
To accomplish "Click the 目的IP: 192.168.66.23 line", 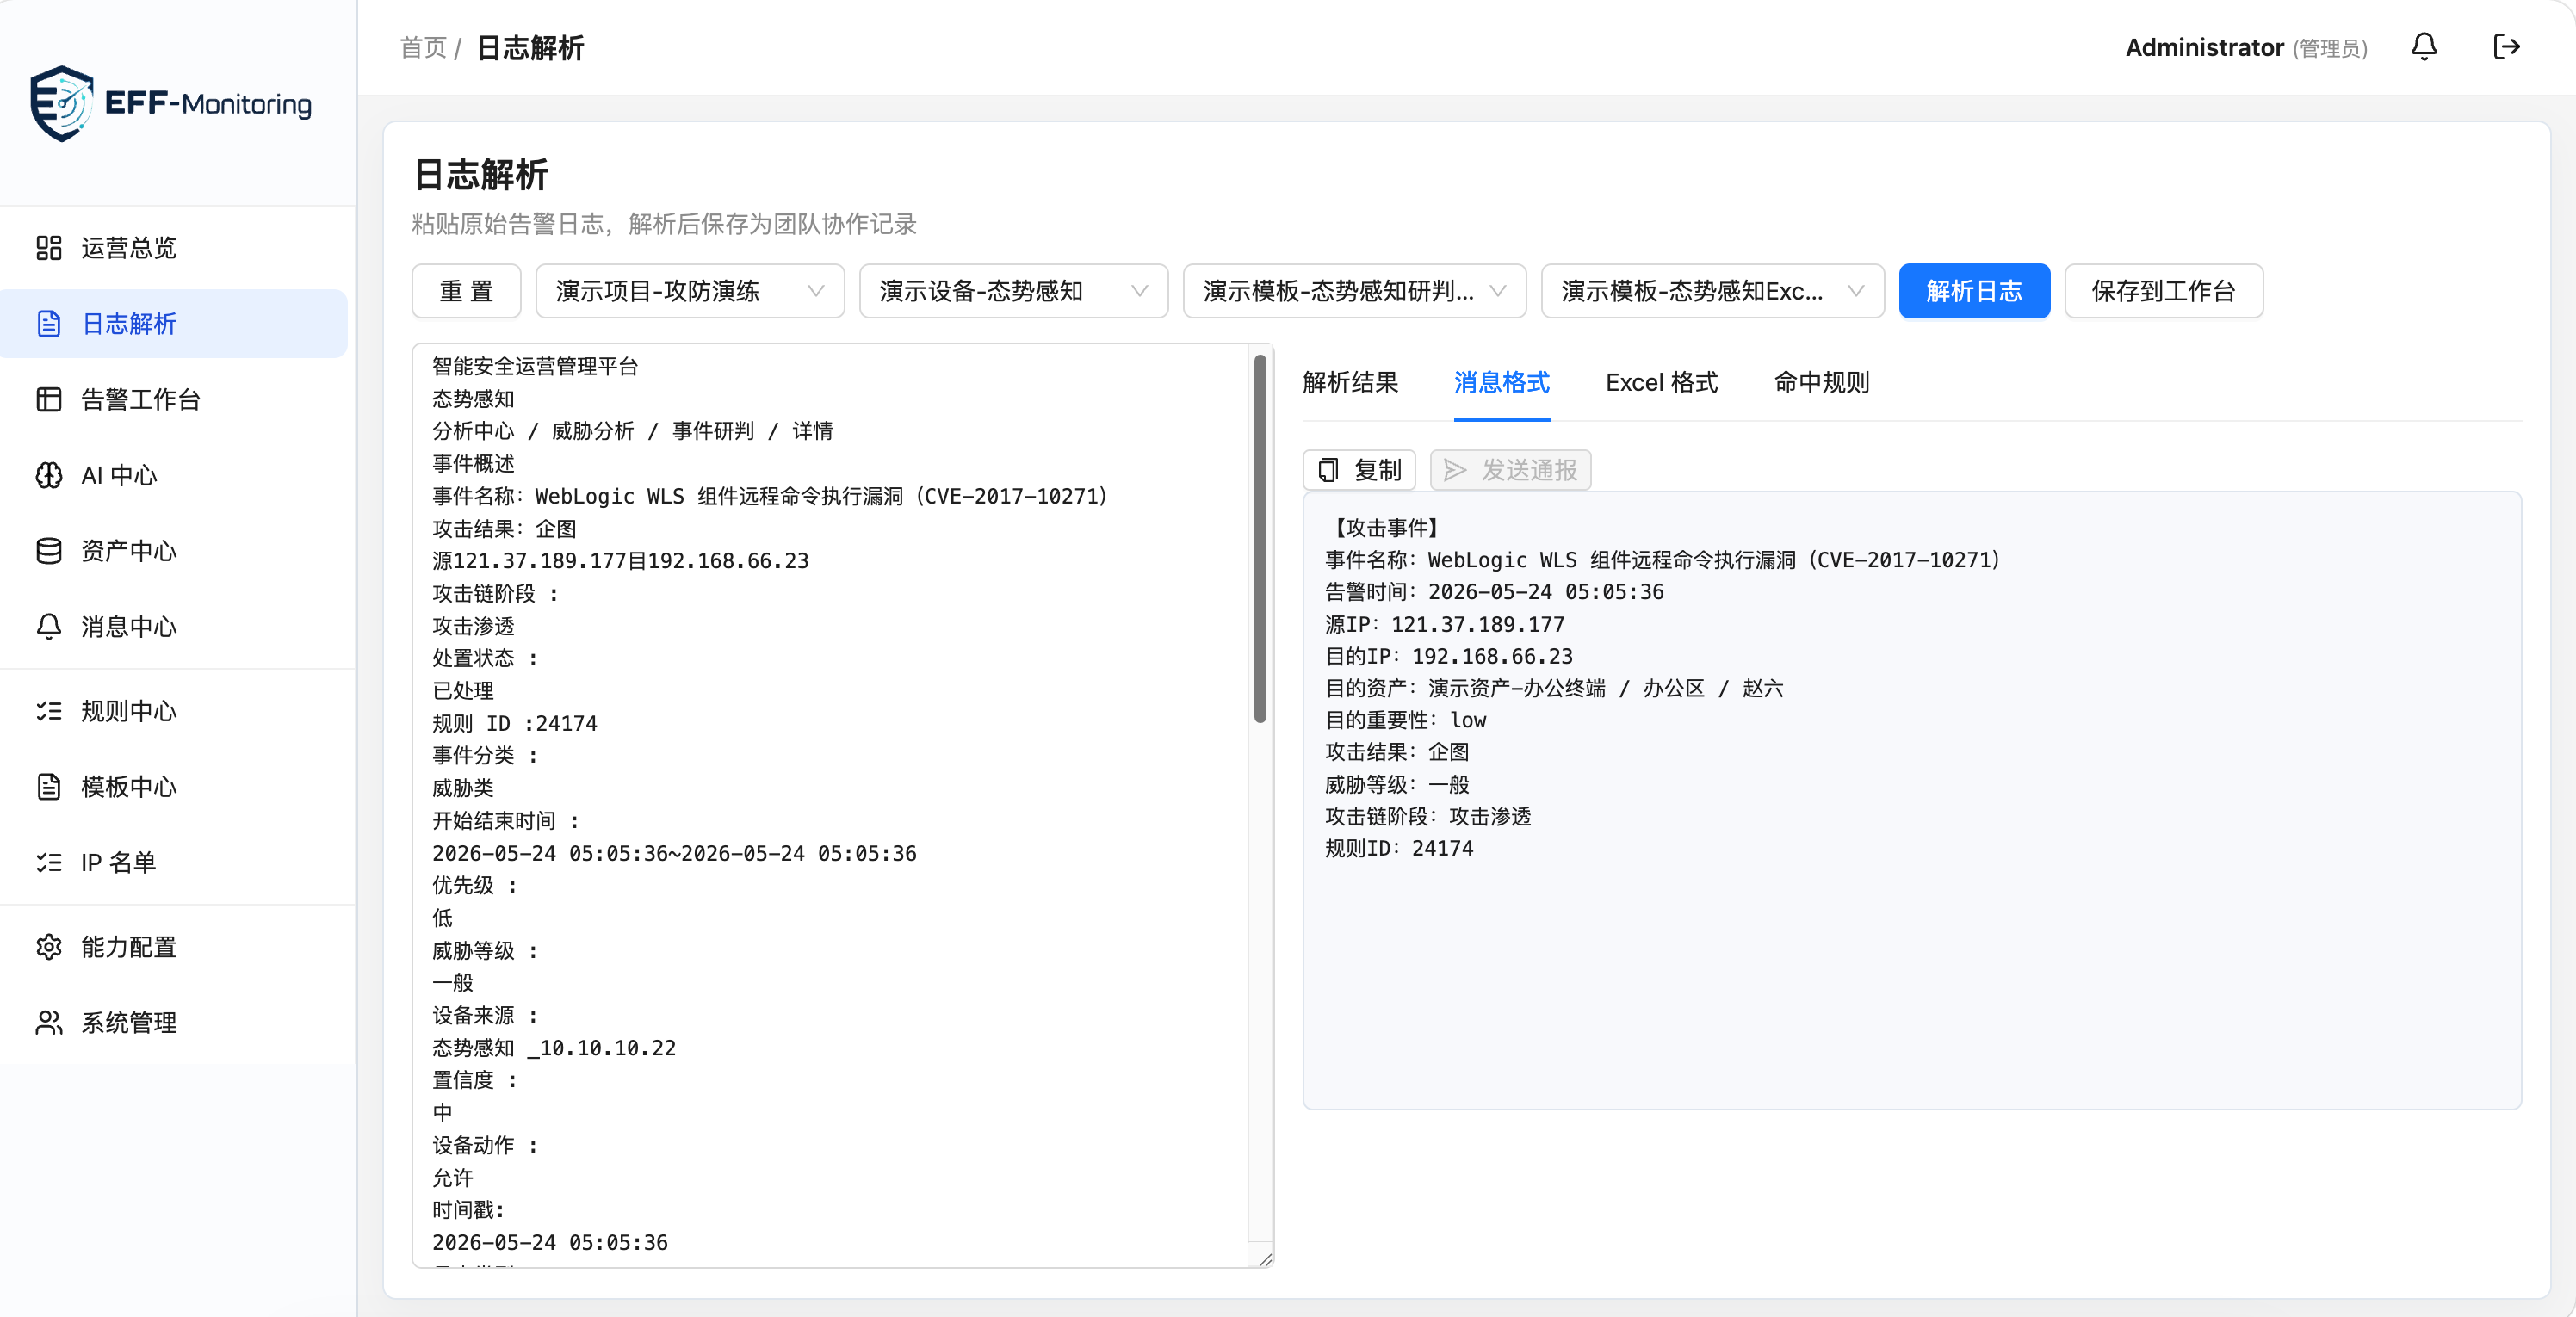I will (x=1448, y=656).
